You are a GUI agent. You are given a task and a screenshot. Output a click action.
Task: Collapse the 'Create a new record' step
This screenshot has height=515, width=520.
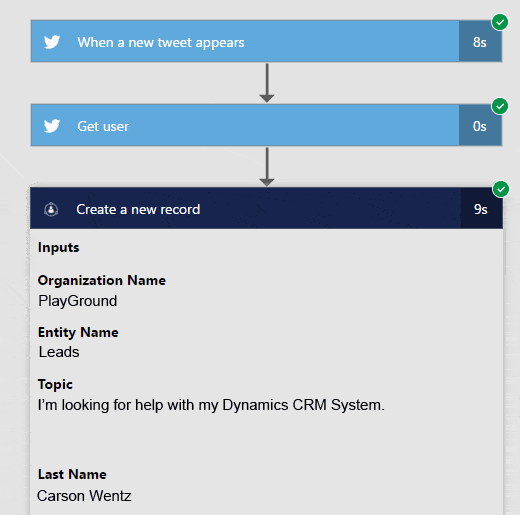coord(246,208)
